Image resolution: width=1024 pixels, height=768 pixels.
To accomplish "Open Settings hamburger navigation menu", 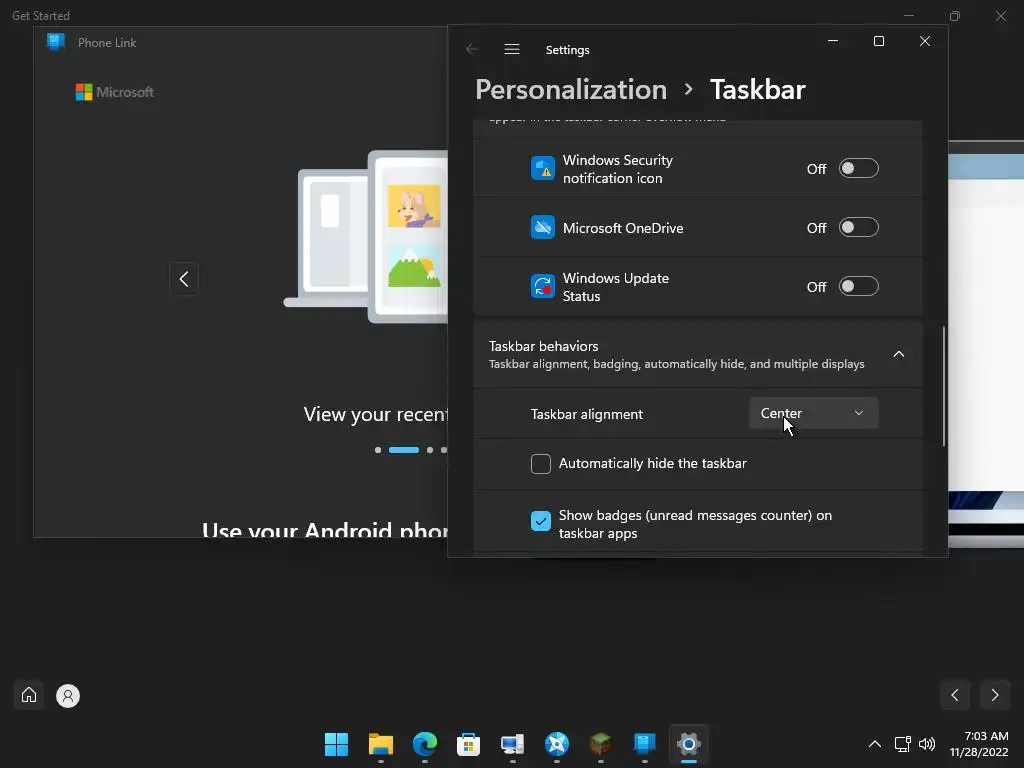I will tap(512, 49).
